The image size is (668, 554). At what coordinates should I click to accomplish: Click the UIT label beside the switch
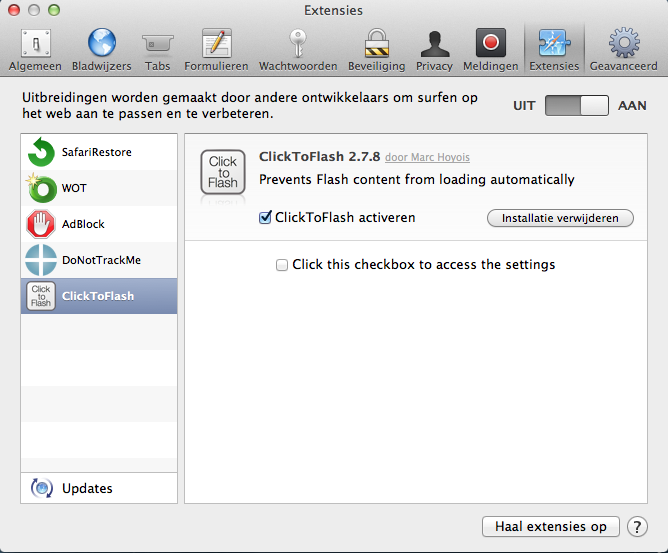pyautogui.click(x=524, y=105)
